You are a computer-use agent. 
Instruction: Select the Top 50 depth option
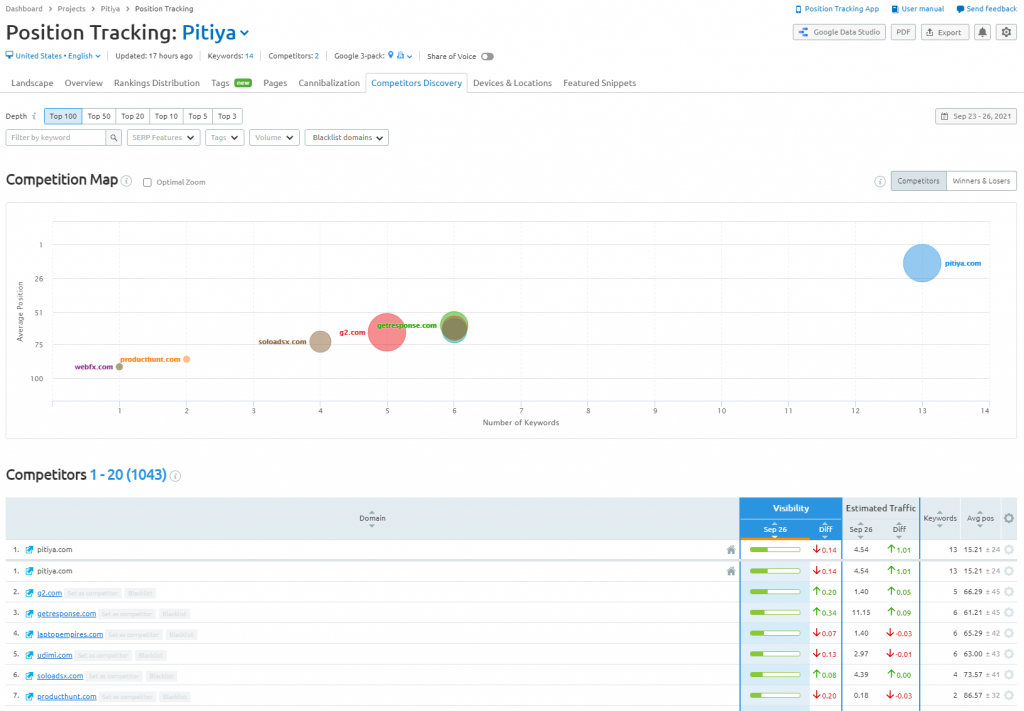click(x=99, y=116)
